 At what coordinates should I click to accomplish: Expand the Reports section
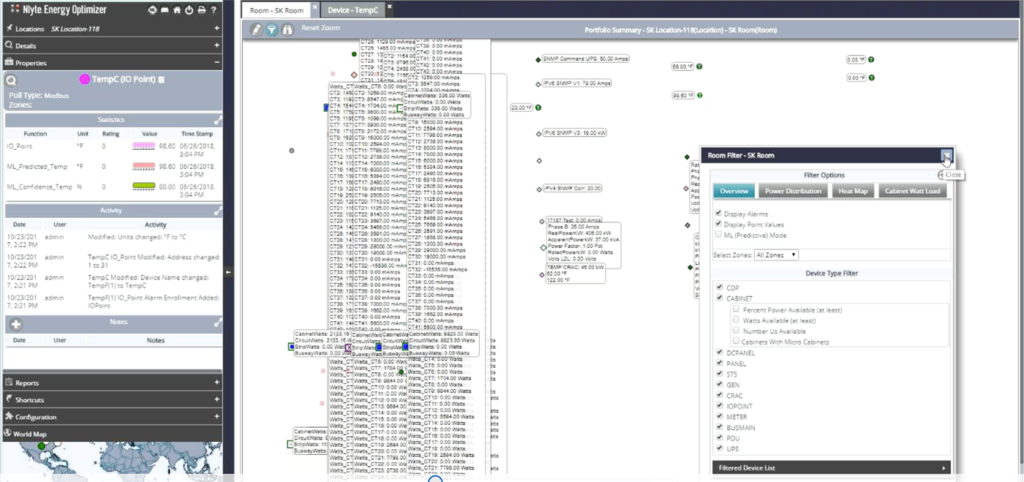(x=216, y=383)
